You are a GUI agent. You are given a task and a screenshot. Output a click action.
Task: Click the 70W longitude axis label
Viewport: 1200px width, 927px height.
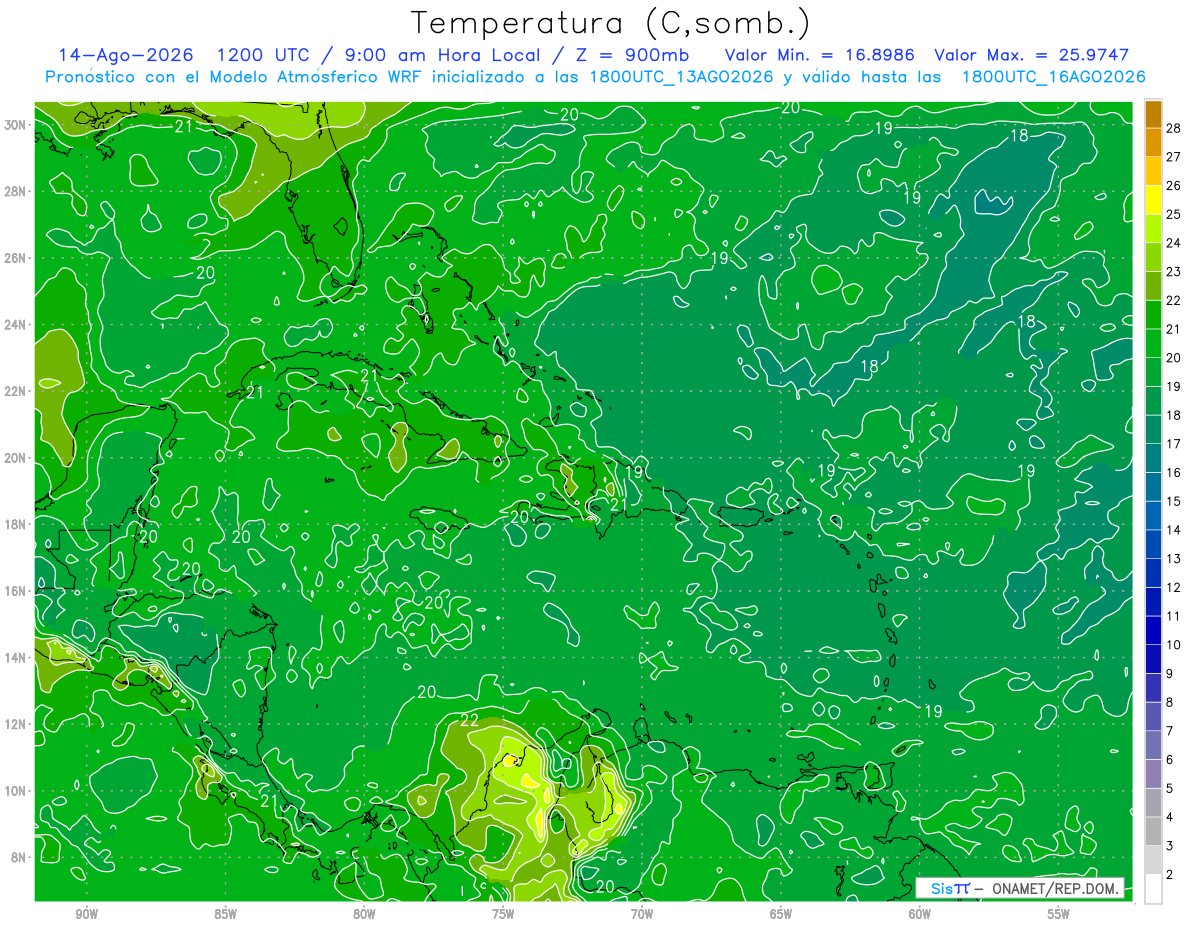click(x=642, y=914)
